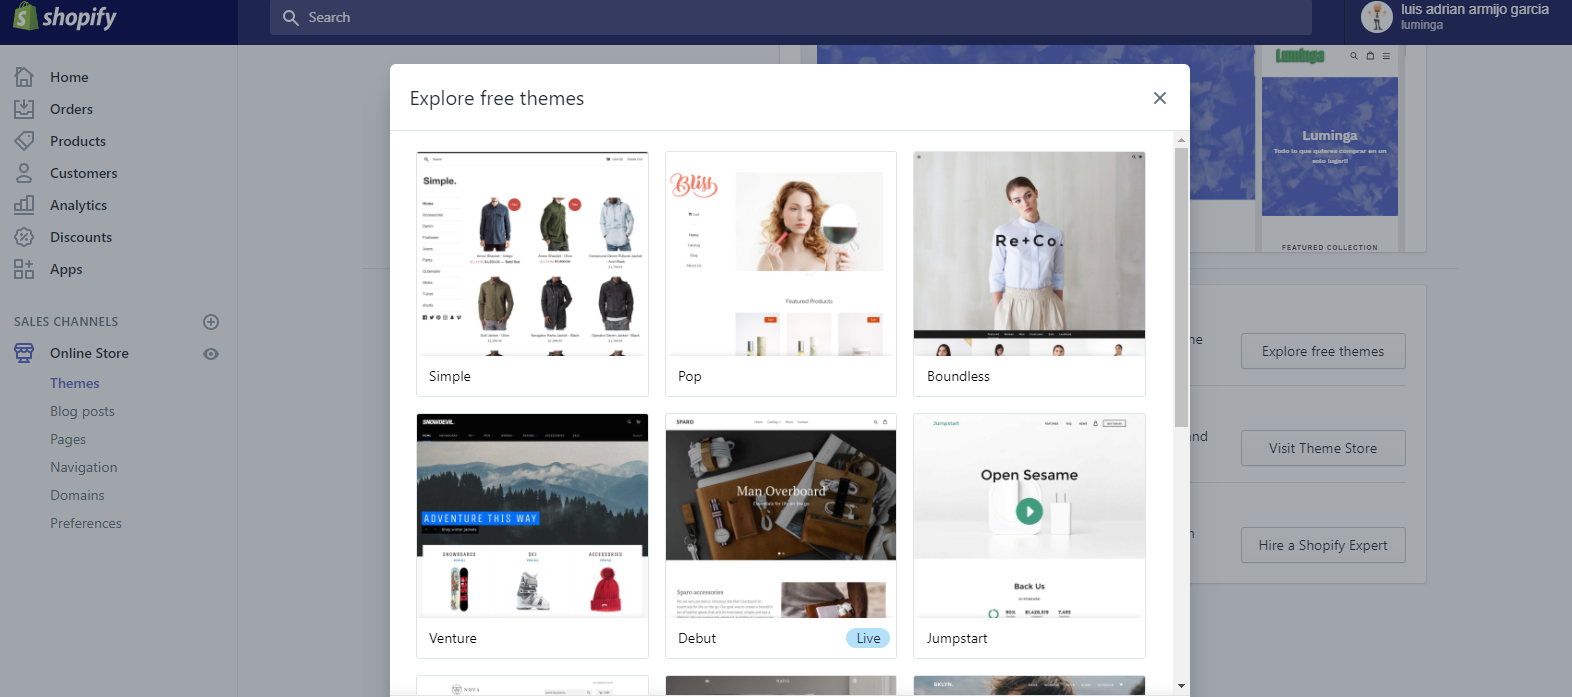Click the Apps grid icon
Screen dimensions: 1572x697
click(24, 269)
